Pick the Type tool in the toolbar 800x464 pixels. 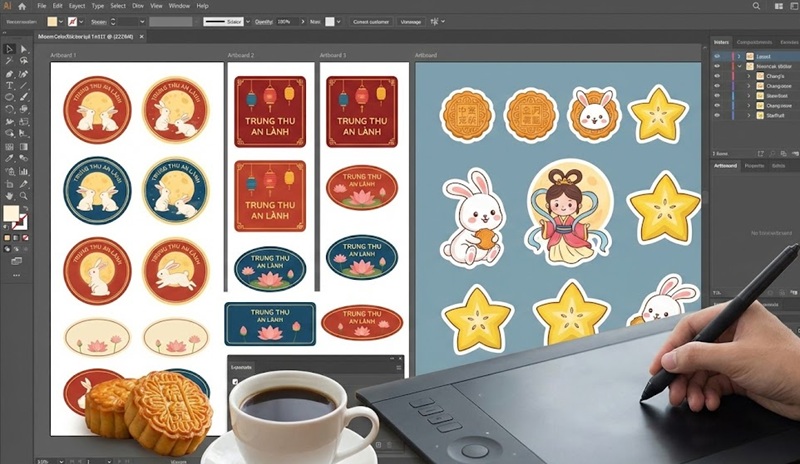click(9, 85)
